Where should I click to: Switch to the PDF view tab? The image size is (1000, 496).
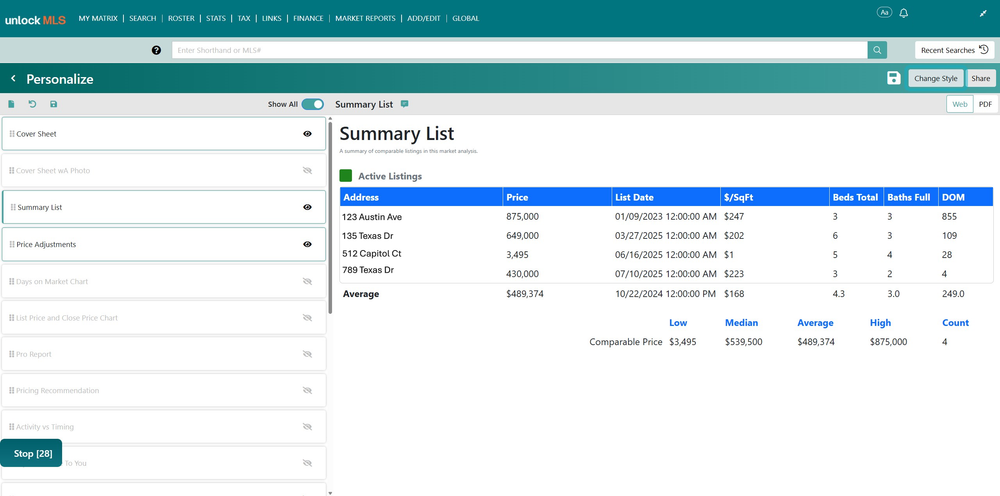pos(985,104)
